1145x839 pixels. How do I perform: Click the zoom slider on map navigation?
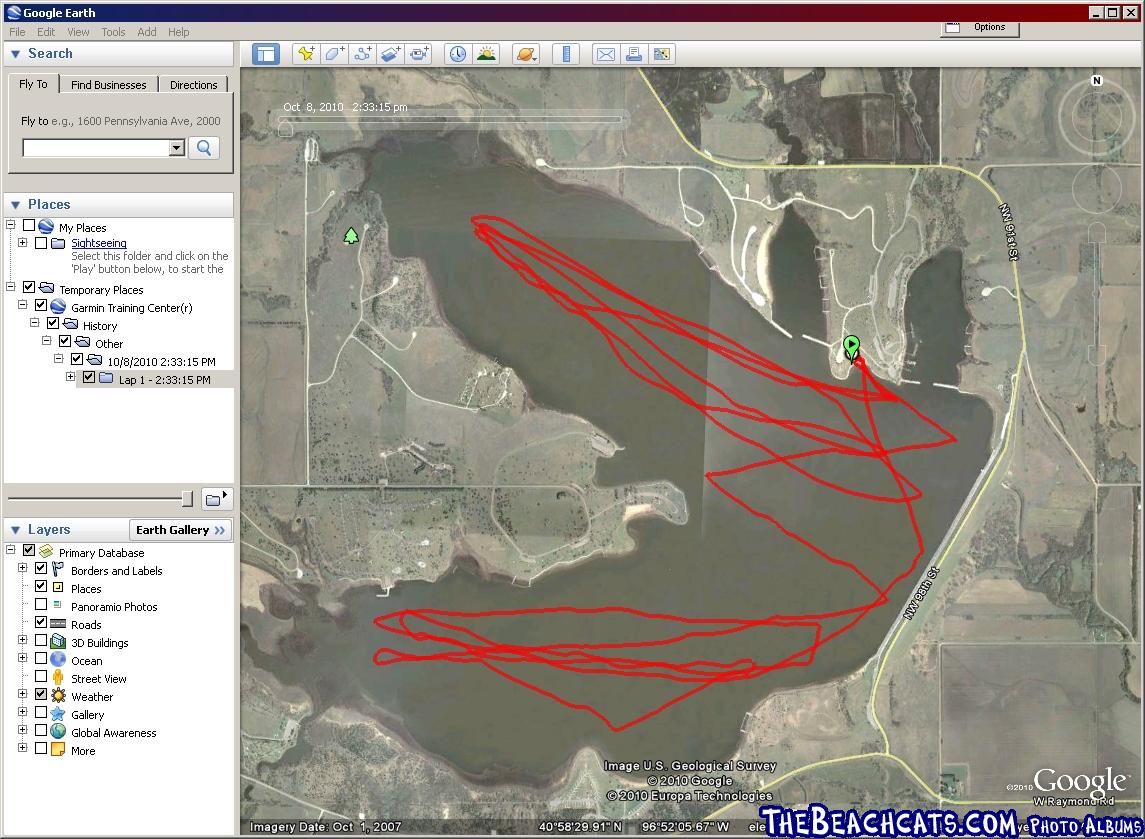click(1095, 294)
